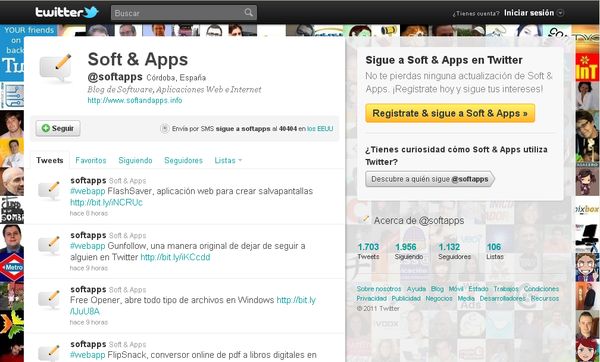The height and width of the screenshot is (362, 600).
Task: Open bit.ly/iNCRUc link
Action: (106, 202)
